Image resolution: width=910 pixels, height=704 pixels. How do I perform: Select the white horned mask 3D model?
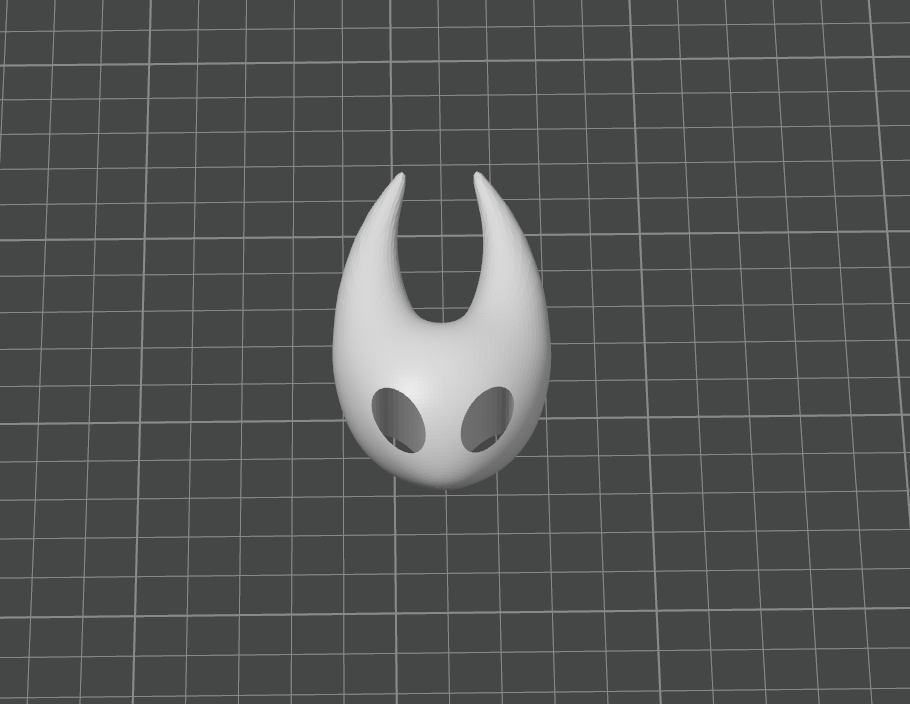(x=441, y=354)
